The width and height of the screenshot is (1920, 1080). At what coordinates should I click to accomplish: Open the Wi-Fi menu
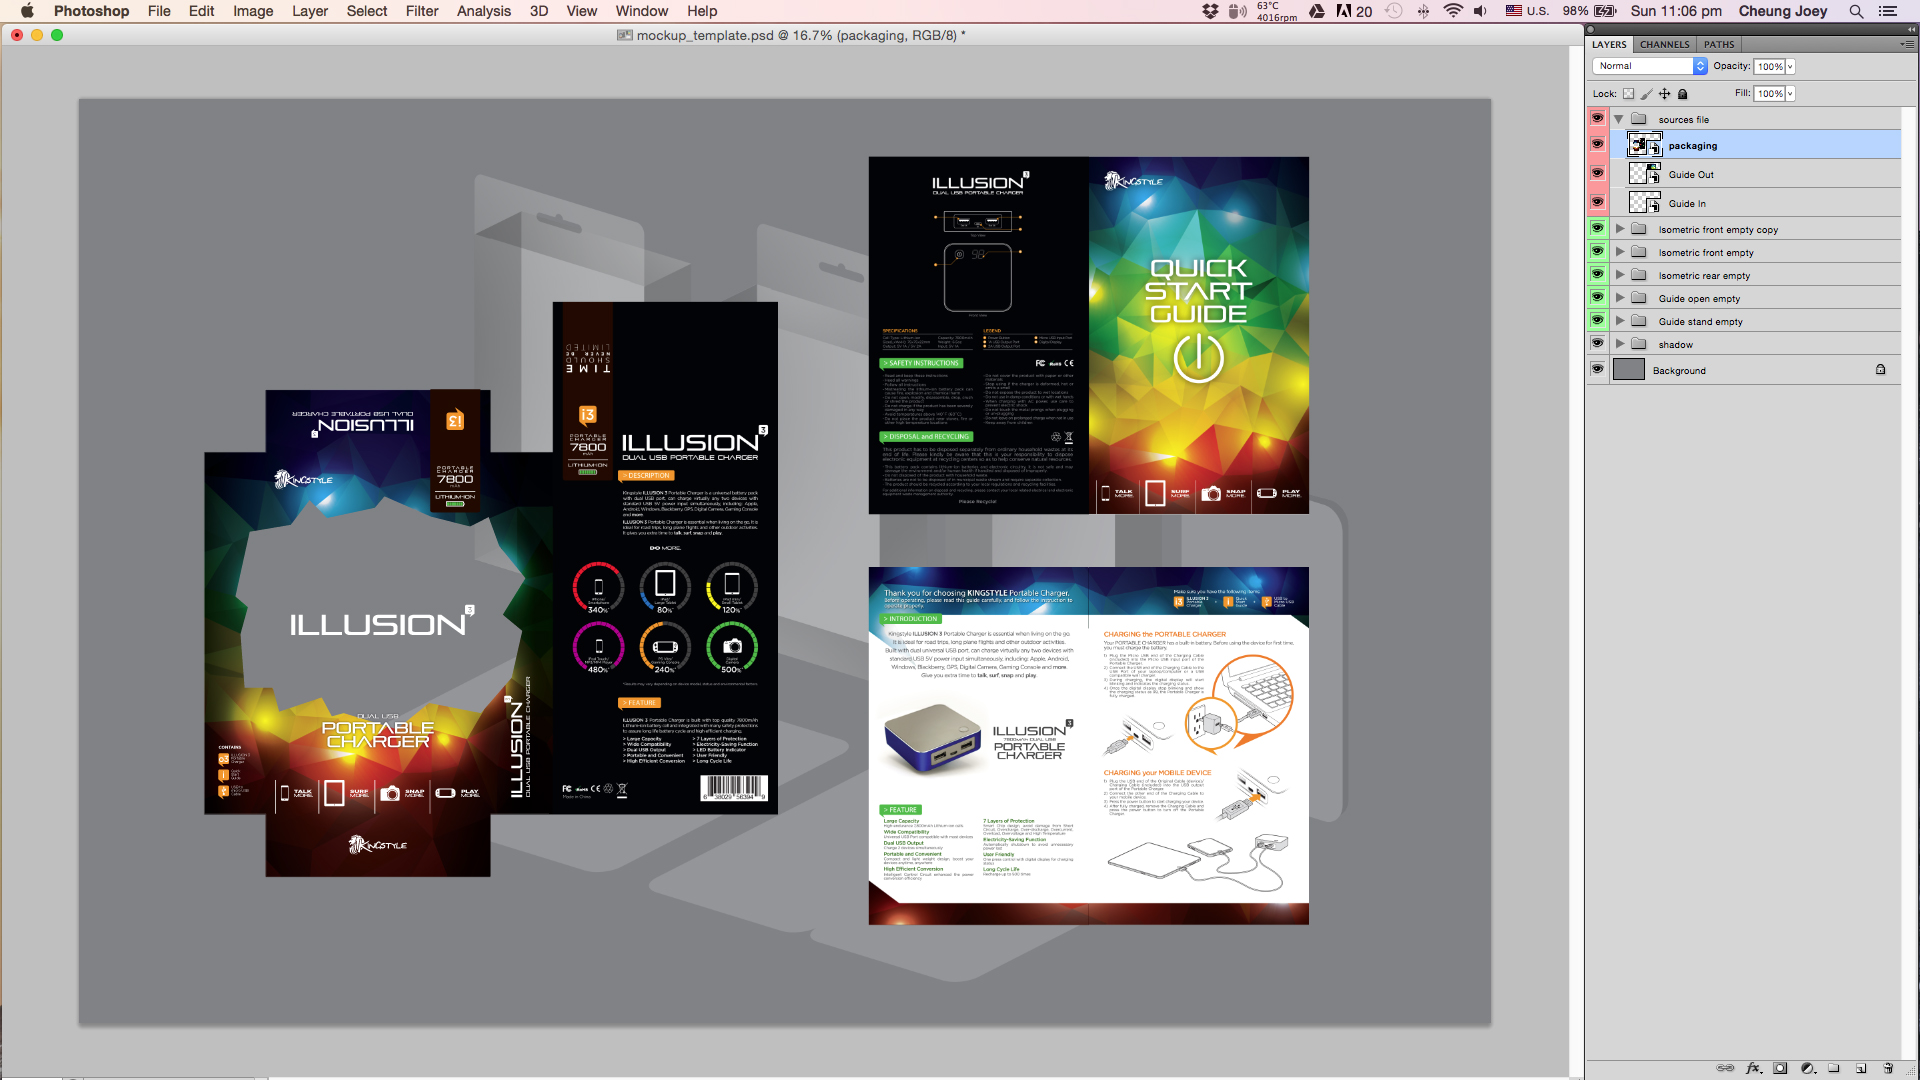[1453, 11]
